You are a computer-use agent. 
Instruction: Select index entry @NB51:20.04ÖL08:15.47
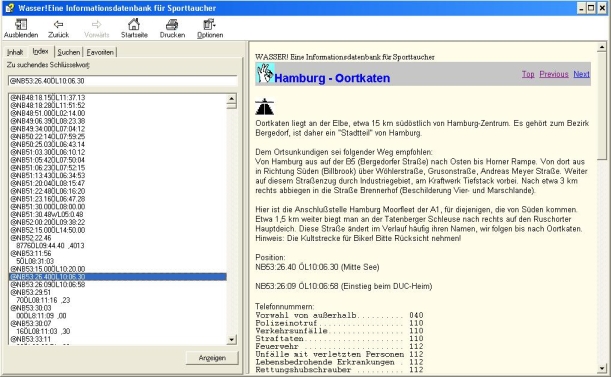(48, 183)
